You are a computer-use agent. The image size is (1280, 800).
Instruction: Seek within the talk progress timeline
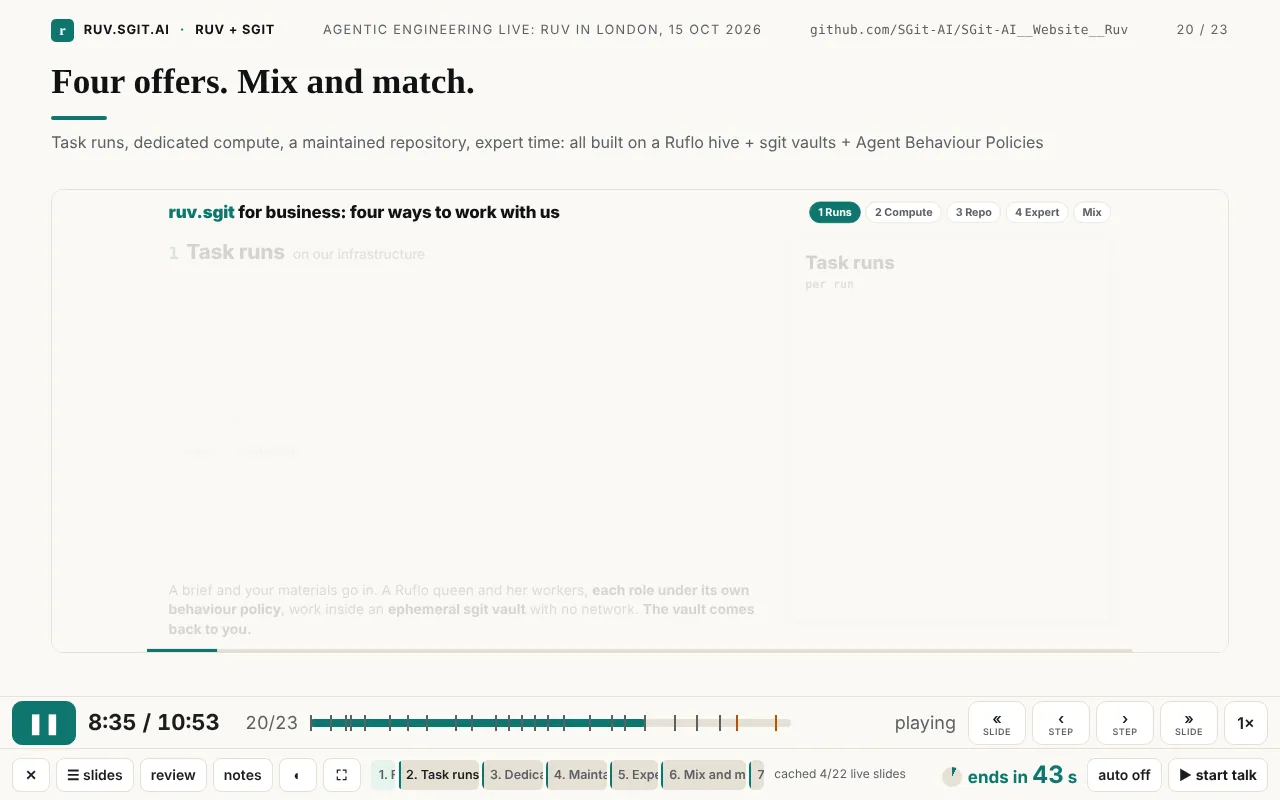[x=550, y=723]
